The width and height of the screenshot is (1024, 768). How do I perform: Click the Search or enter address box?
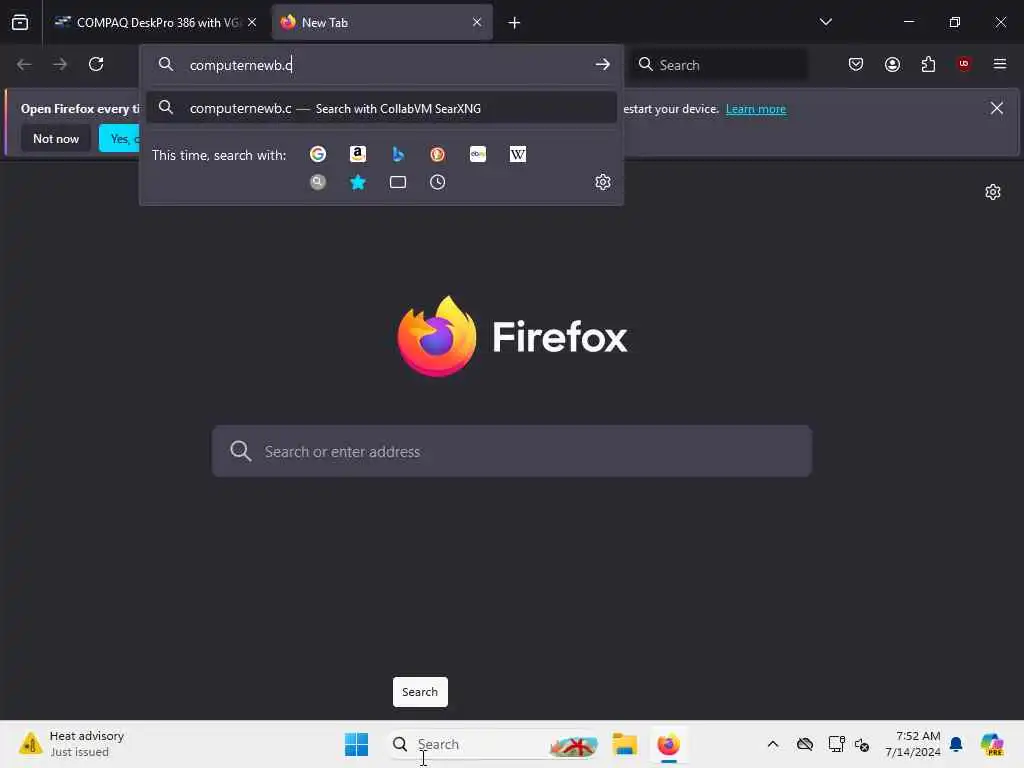(512, 451)
